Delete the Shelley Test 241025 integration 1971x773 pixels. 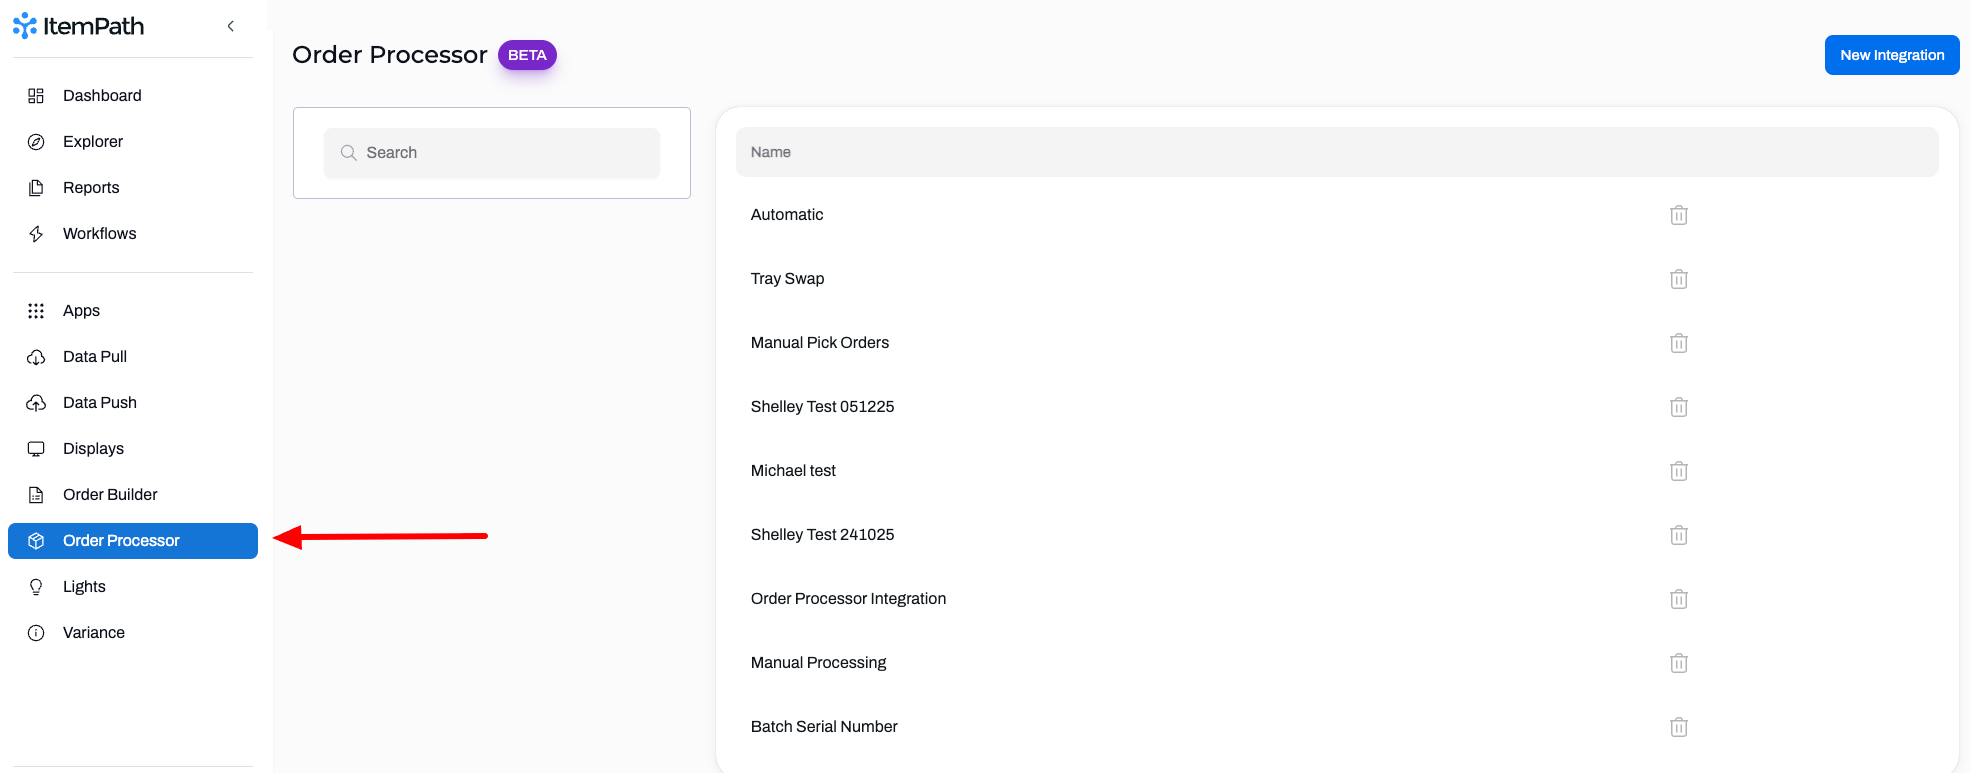click(1679, 535)
